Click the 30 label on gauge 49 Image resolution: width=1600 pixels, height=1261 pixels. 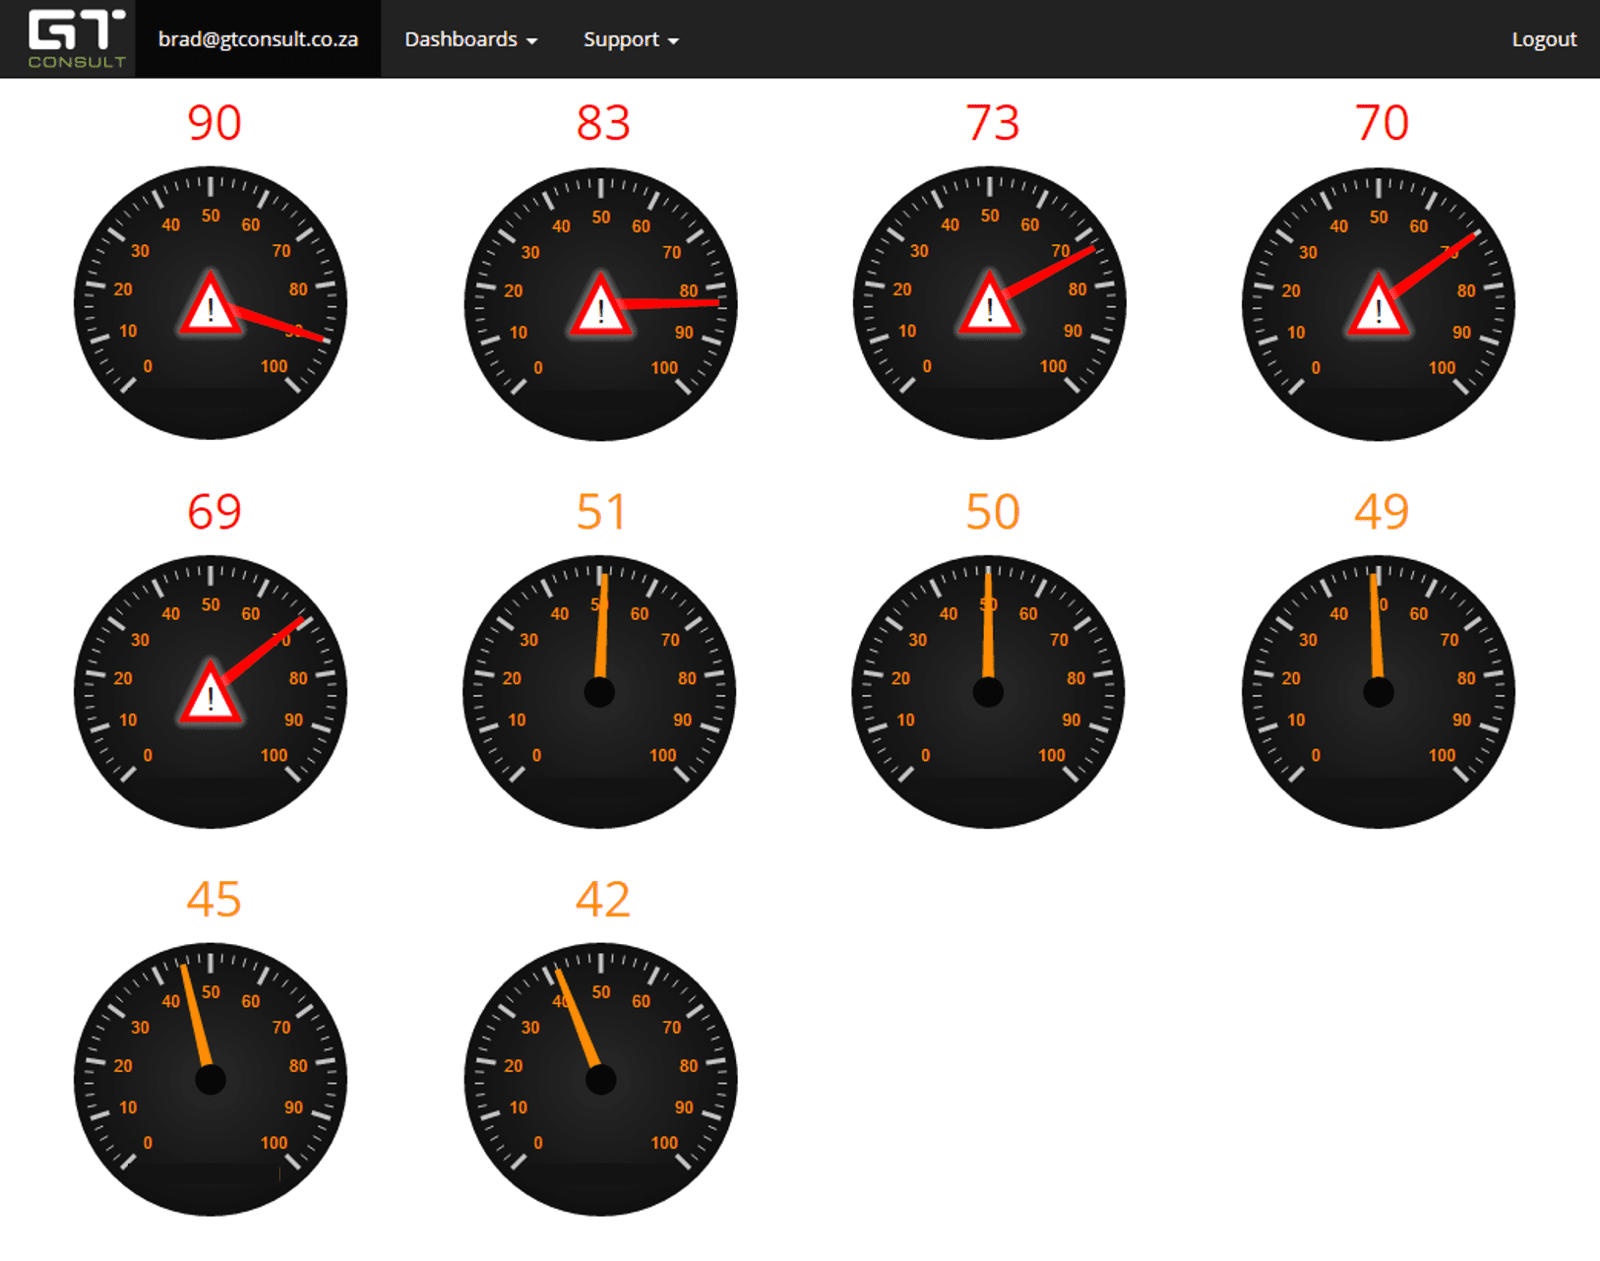pyautogui.click(x=1308, y=640)
